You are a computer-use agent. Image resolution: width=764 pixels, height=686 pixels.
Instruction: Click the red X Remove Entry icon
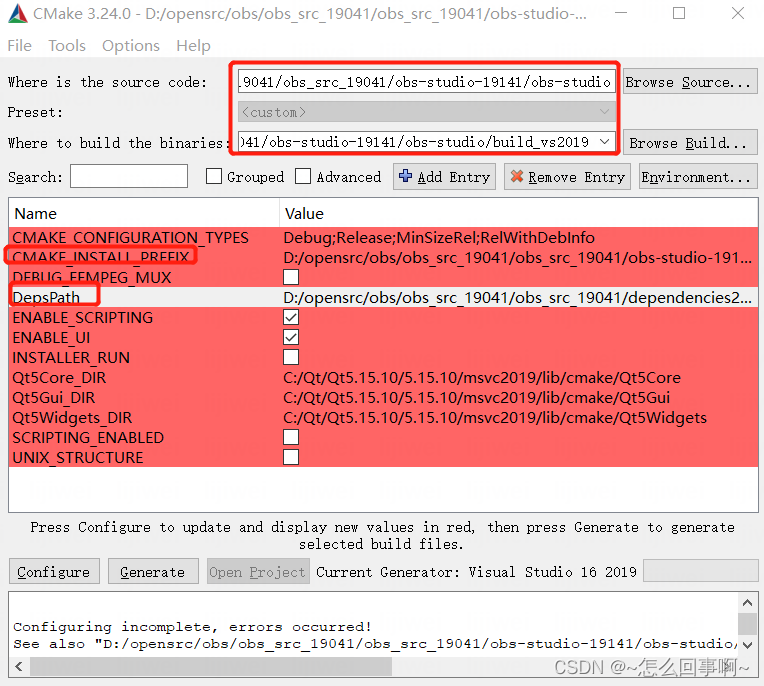click(x=516, y=176)
